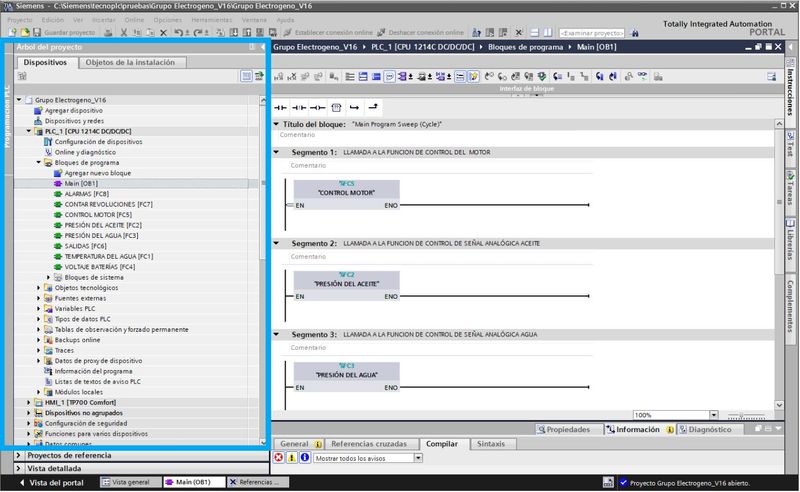Viewport: 800px width, 492px height.
Task: Click the undo arrow icon
Action: coord(179,33)
